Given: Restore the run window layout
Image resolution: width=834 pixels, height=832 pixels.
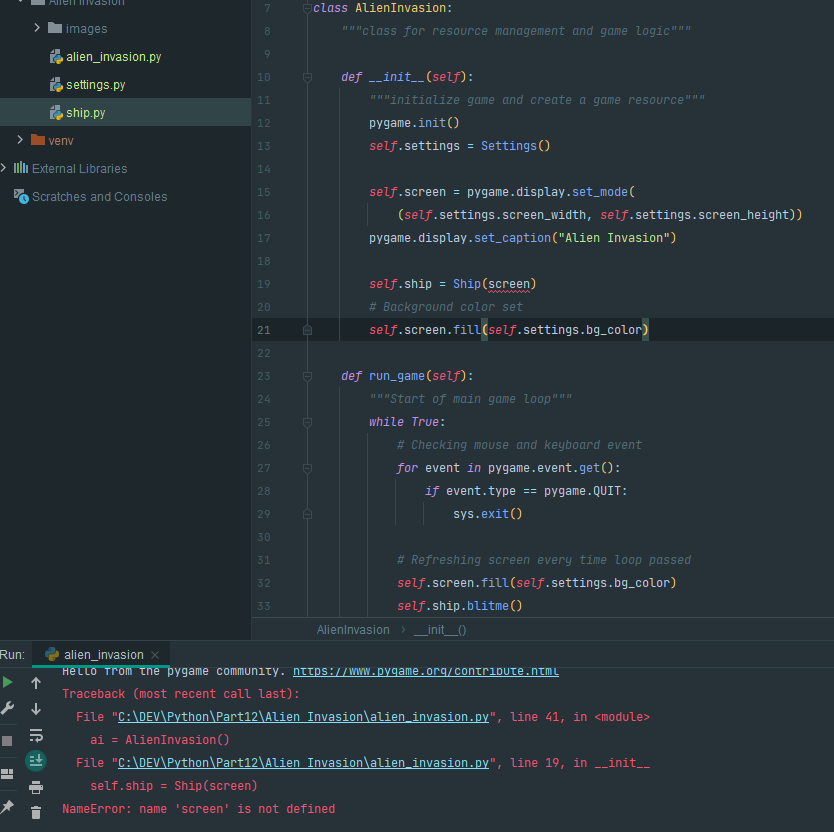Looking at the screenshot, I should [x=7, y=771].
